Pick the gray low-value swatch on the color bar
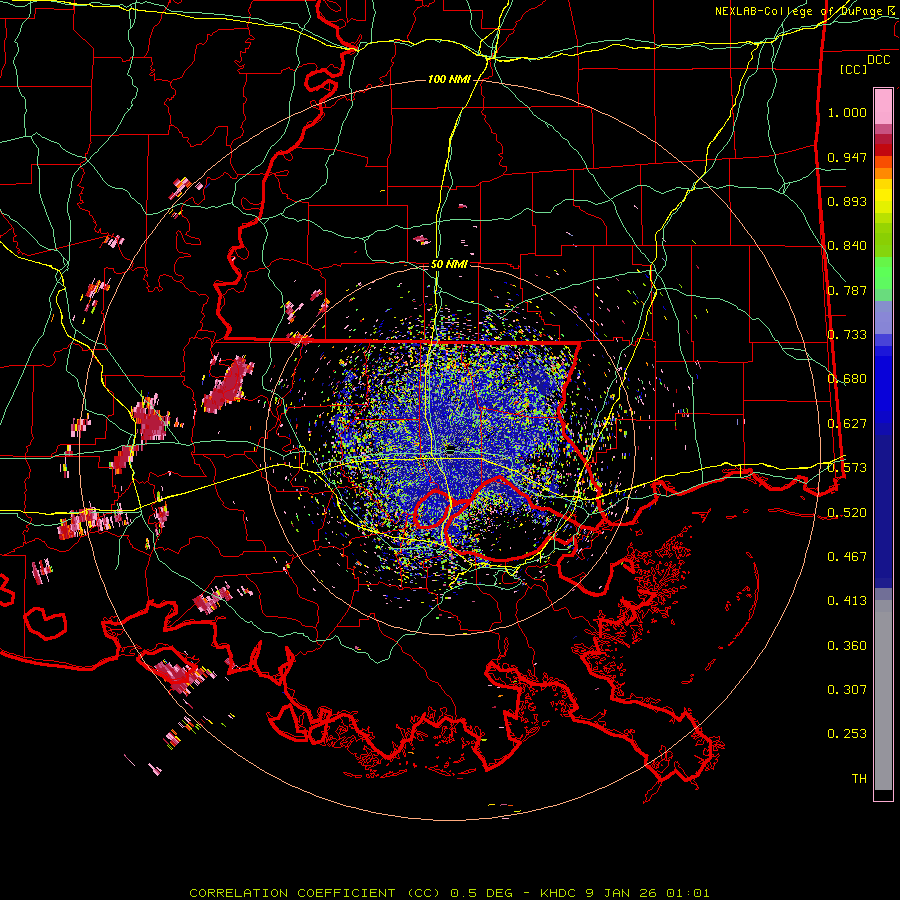Screen dimensions: 900x900 pyautogui.click(x=883, y=695)
